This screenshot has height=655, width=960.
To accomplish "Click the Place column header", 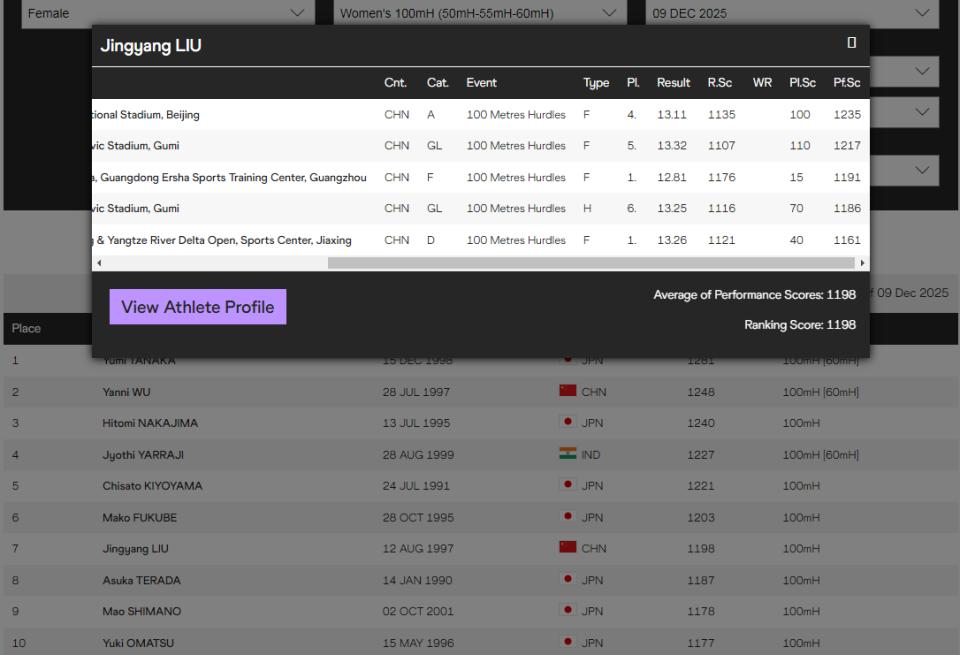I will point(26,329).
